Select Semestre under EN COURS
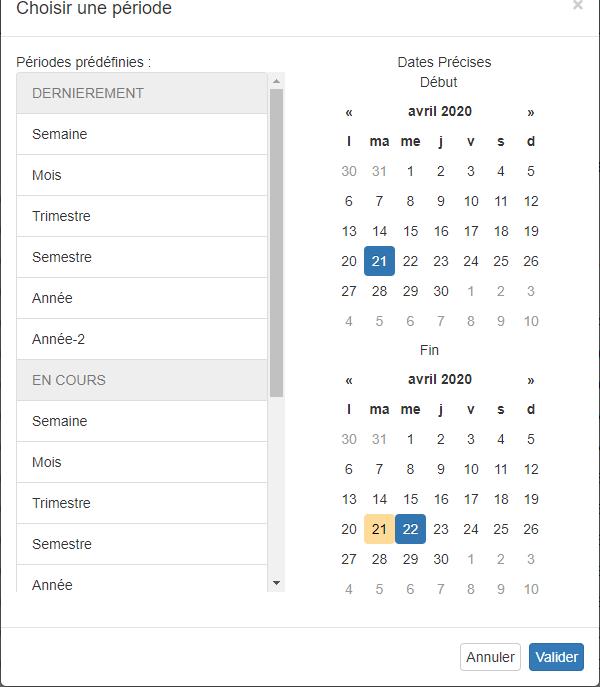Screen dimensions: 600x687 point(142,544)
